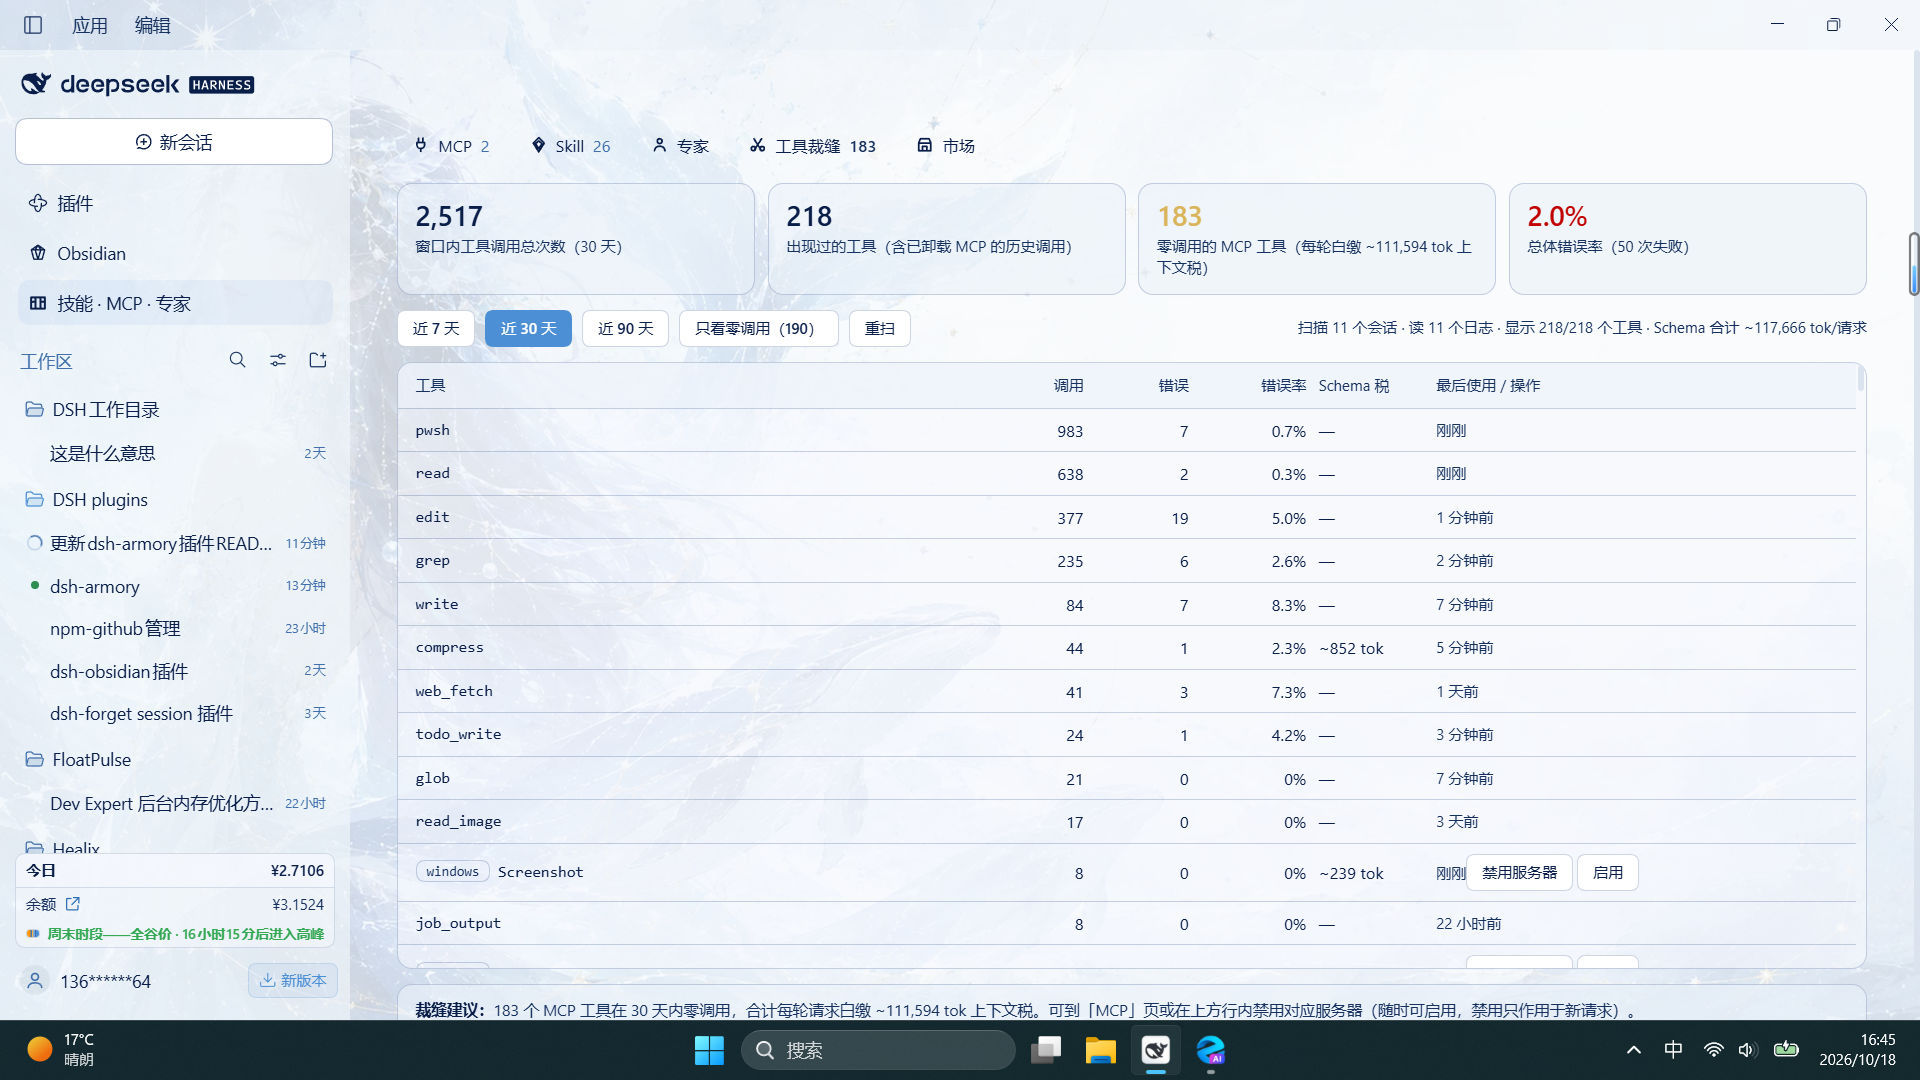Image resolution: width=1920 pixels, height=1080 pixels.
Task: Start a 新会话
Action: tap(174, 142)
